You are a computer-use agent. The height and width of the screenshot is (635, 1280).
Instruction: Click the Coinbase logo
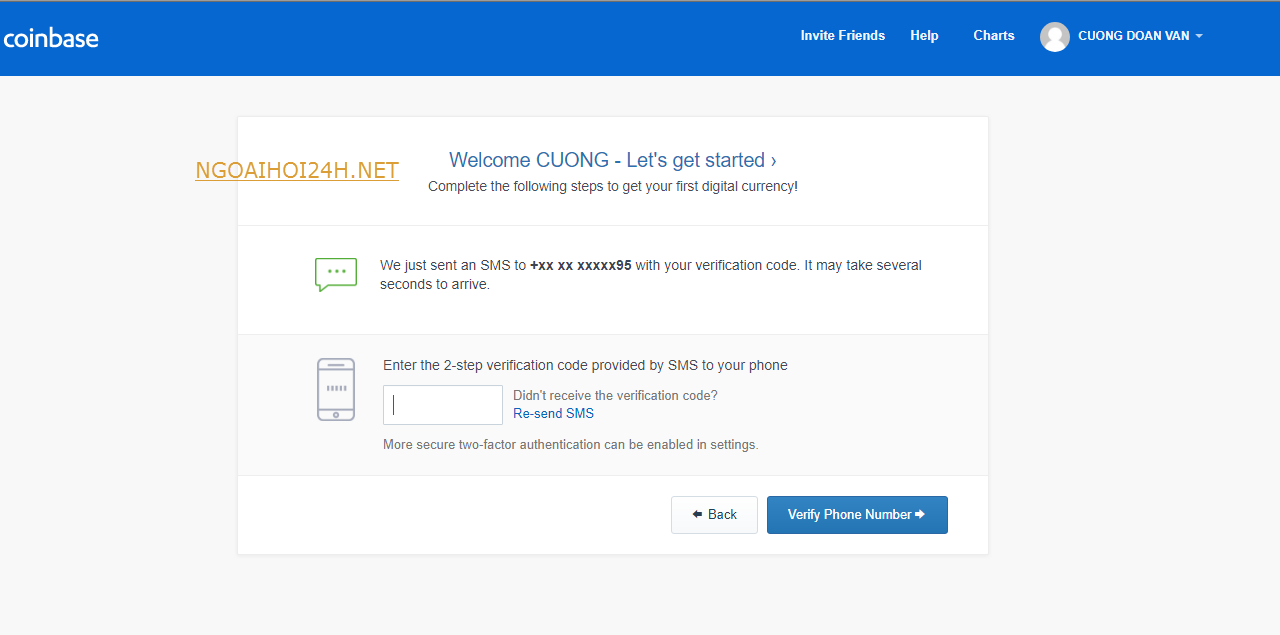tap(51, 38)
